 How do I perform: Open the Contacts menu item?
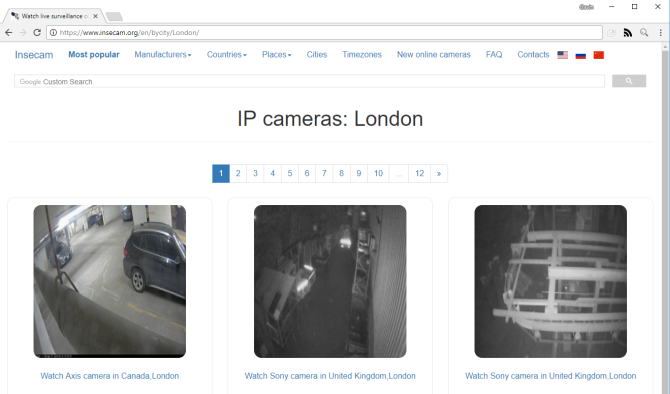(x=533, y=55)
